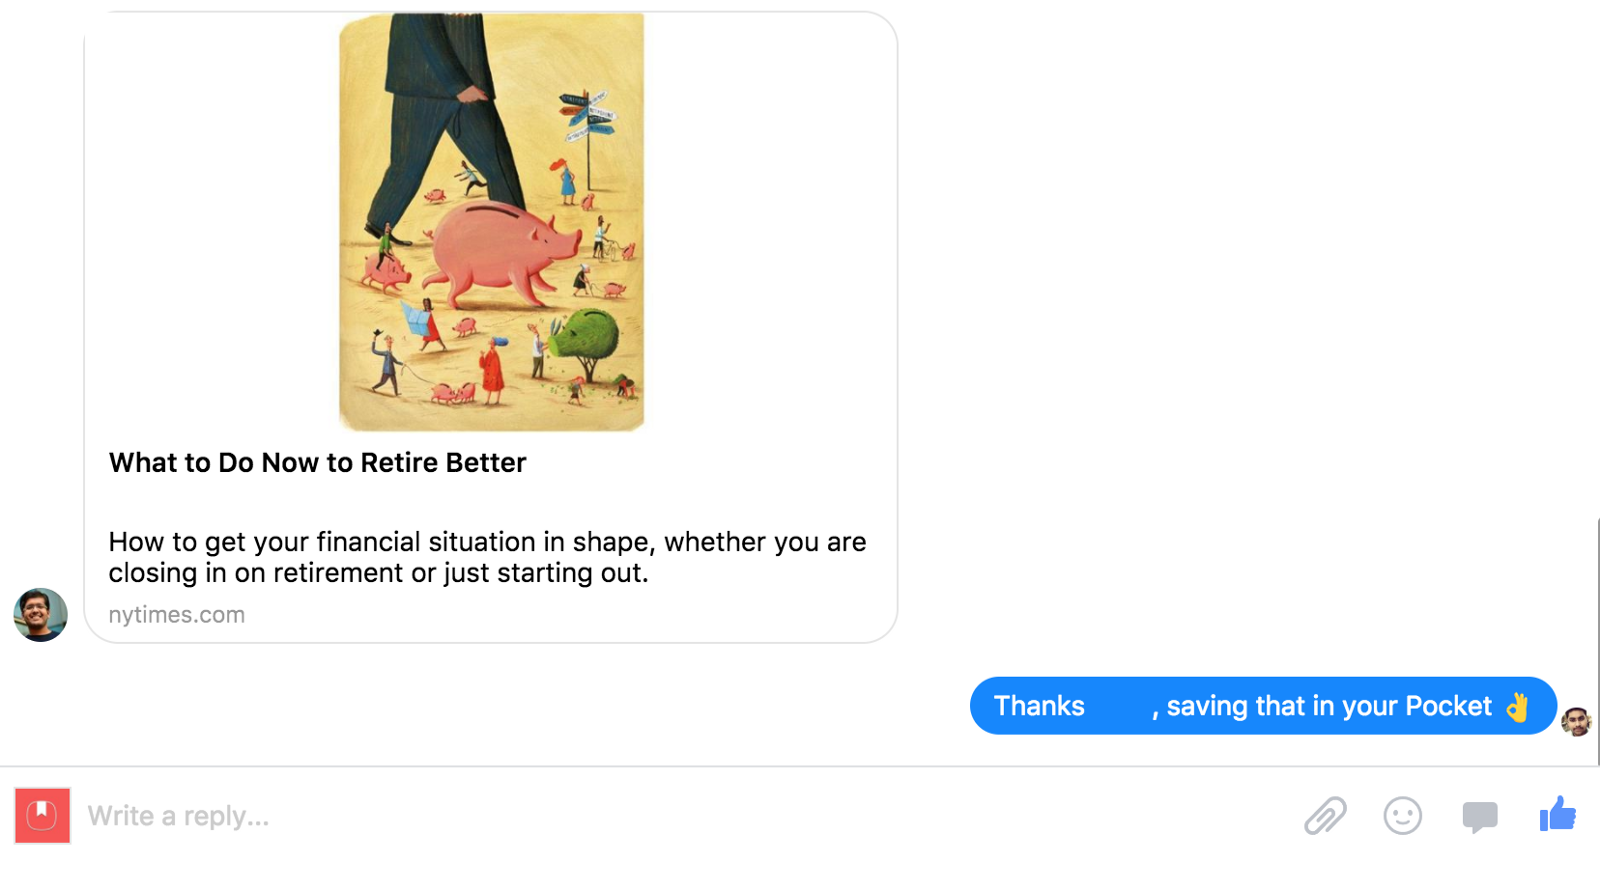Screen dimensions: 1600x889
Task: Open the emoji picker smiley icon
Action: tap(1402, 816)
